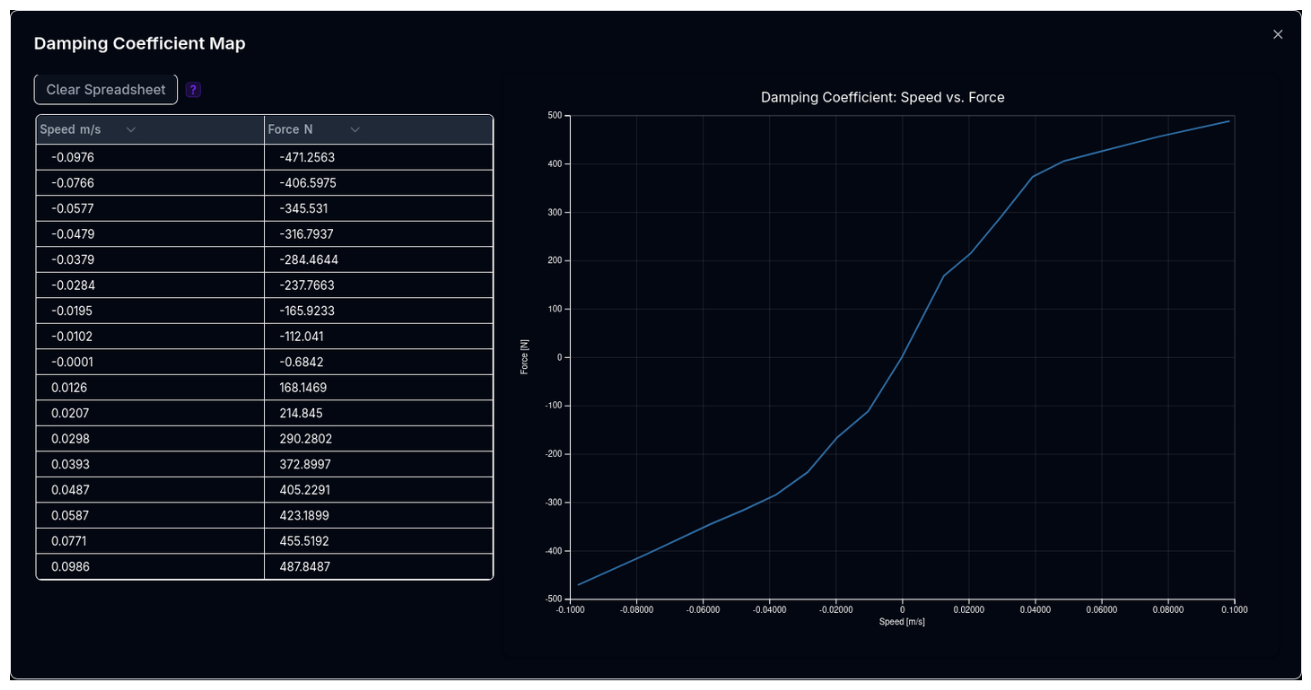This screenshot has height=690, width=1311.
Task: Click the force cell showing -0.6842
Action: (378, 362)
